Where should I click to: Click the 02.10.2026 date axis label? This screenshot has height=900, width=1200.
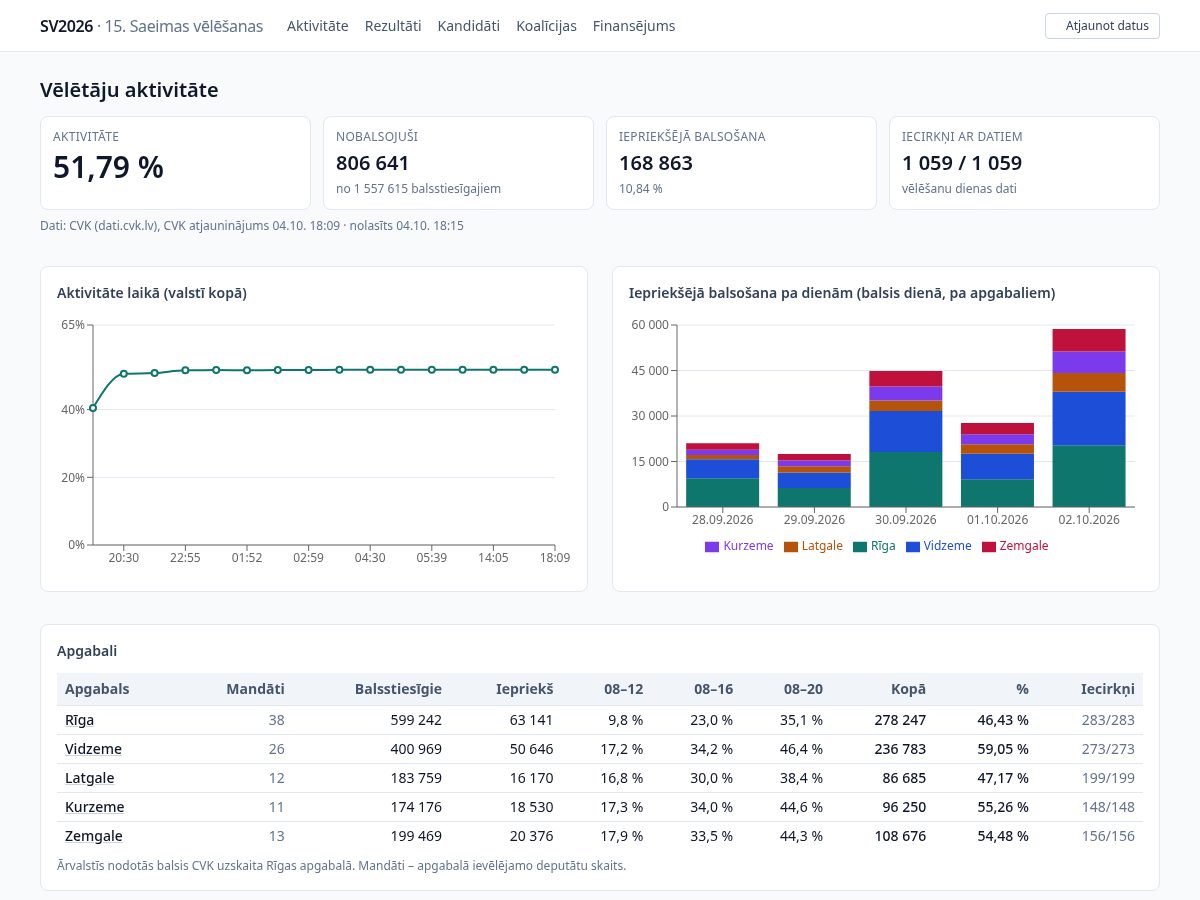click(1089, 520)
